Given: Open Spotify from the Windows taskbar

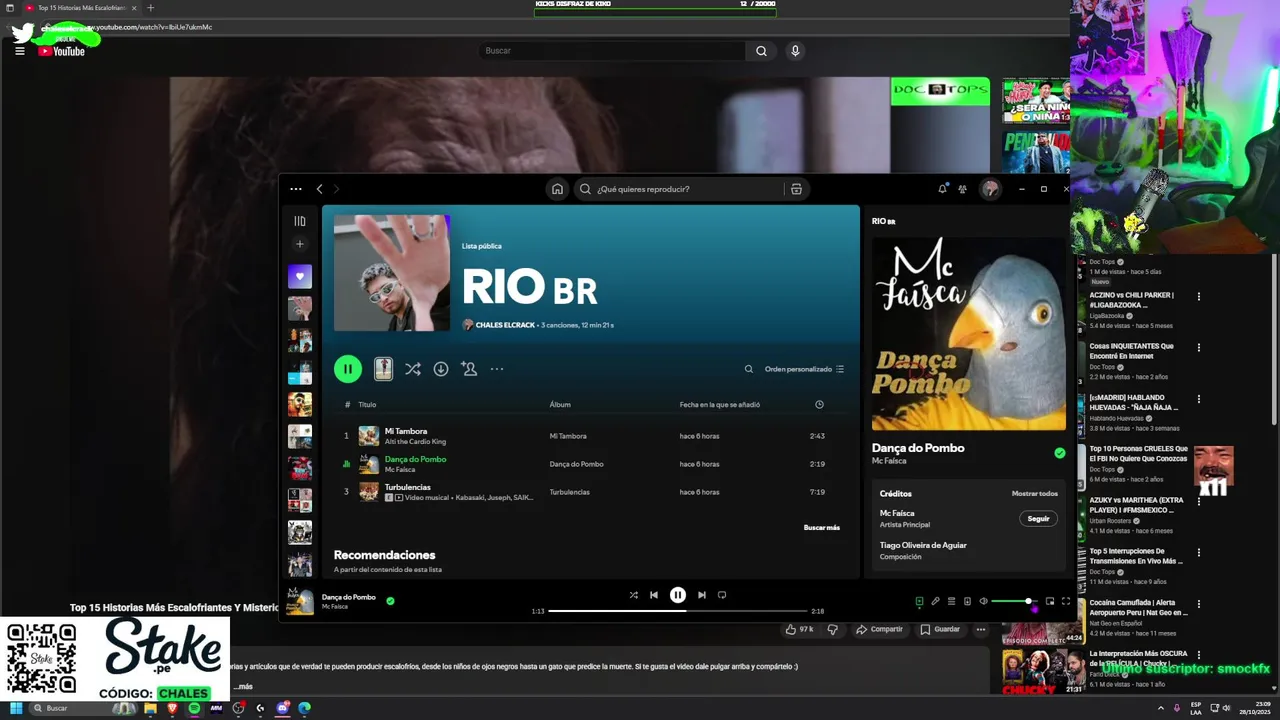Looking at the screenshot, I should (194, 708).
